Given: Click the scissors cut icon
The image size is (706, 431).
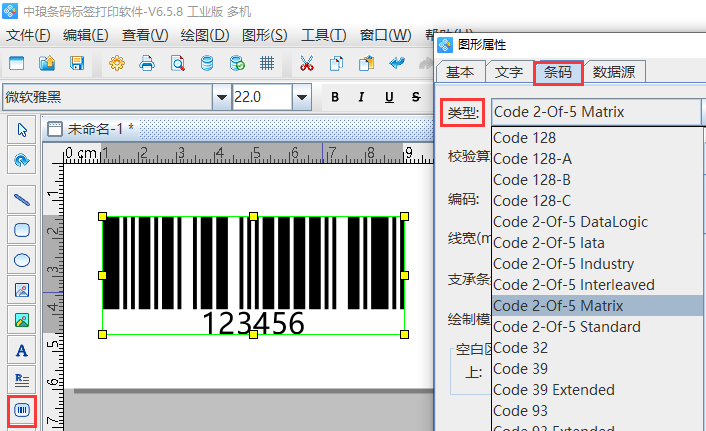Looking at the screenshot, I should point(307,64).
